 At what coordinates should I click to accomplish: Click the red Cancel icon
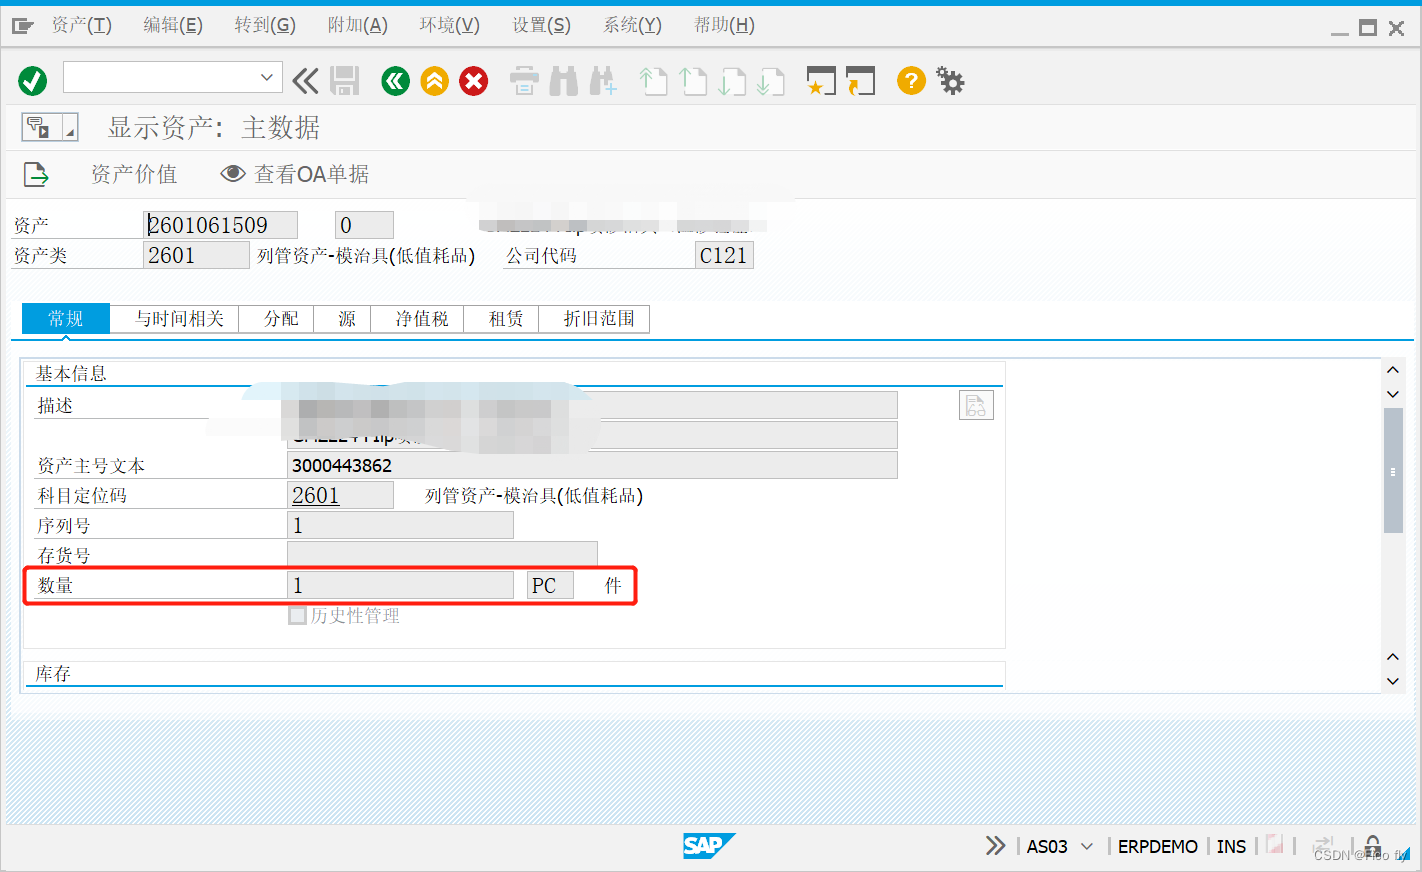tap(473, 80)
